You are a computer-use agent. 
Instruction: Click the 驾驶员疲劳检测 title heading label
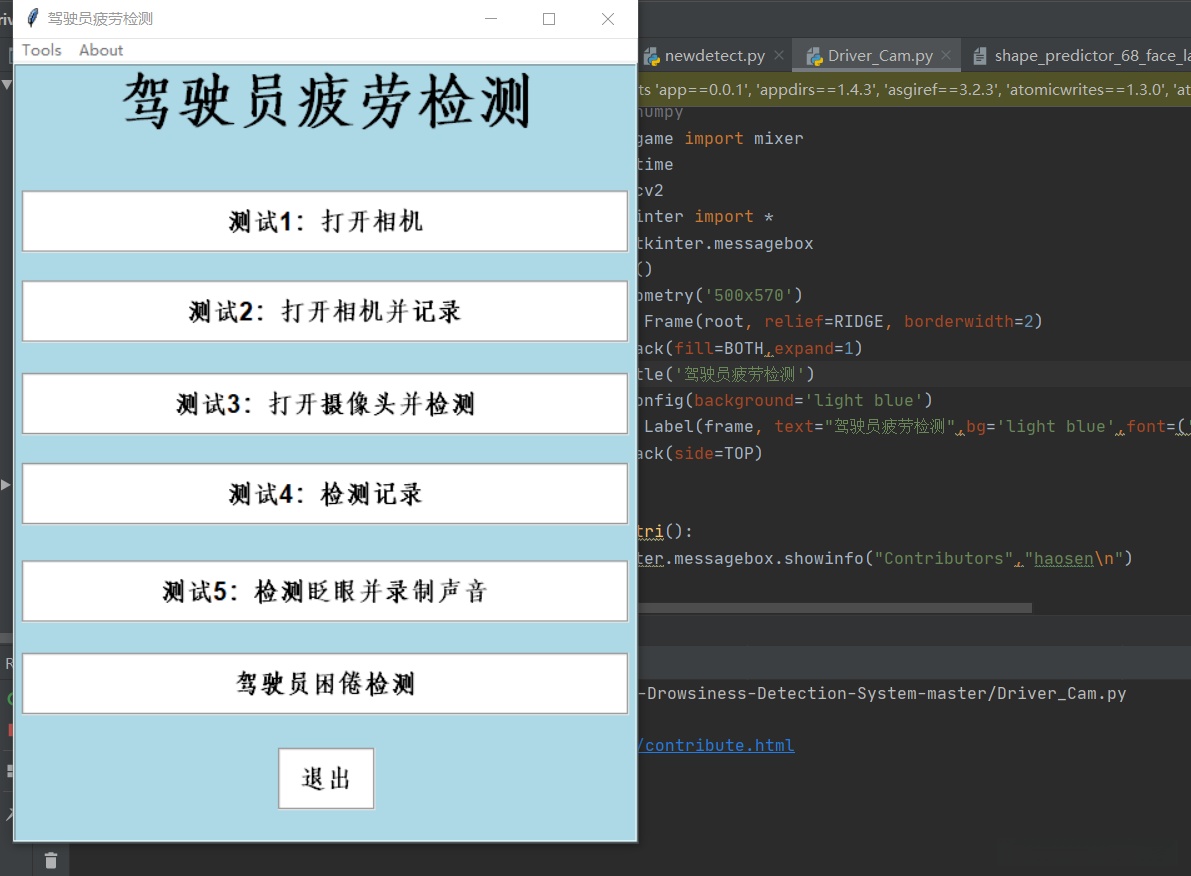tap(326, 101)
